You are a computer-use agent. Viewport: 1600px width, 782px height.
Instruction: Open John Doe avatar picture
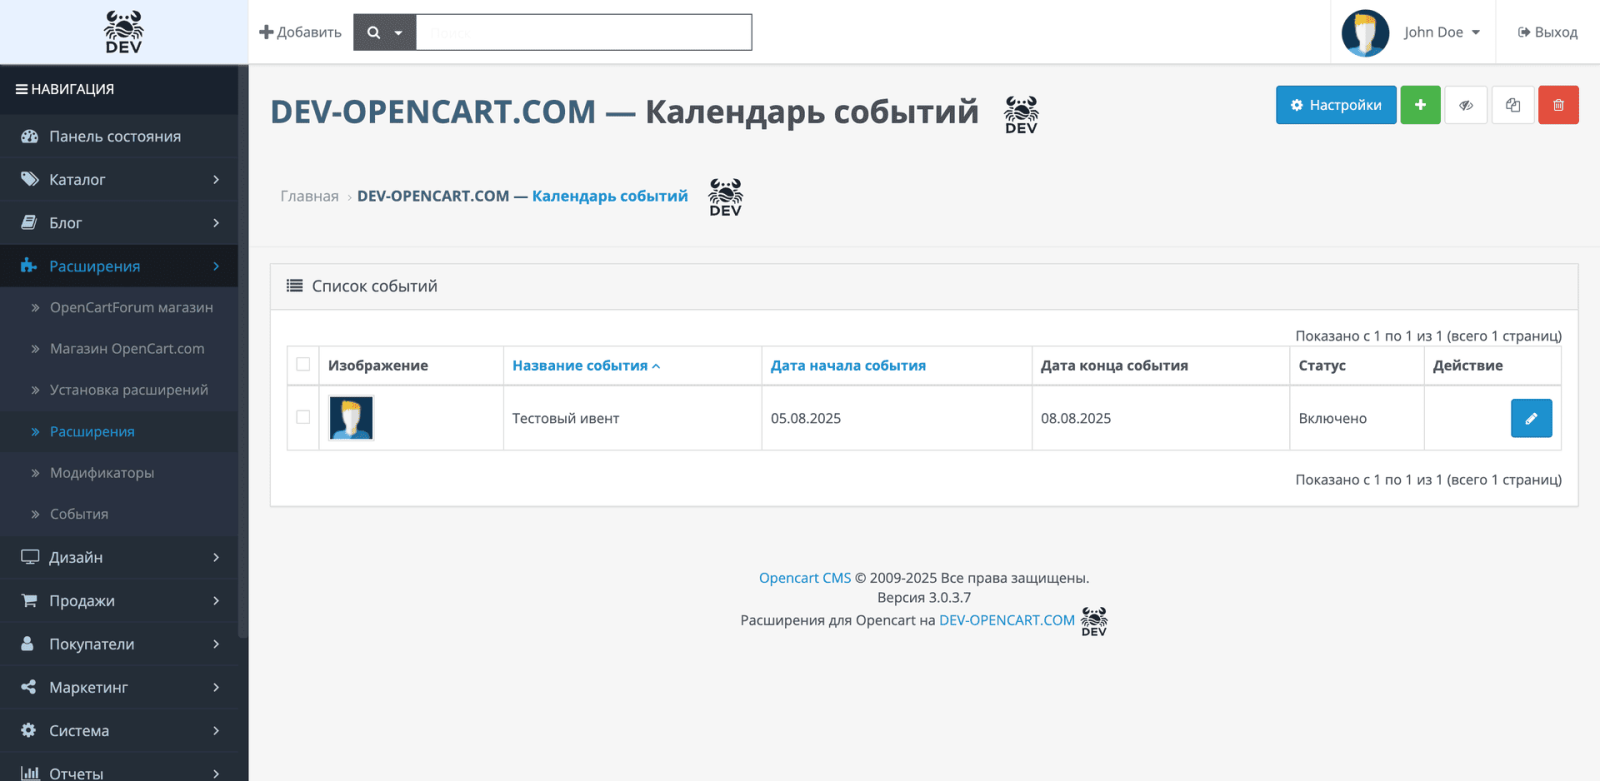point(1365,33)
